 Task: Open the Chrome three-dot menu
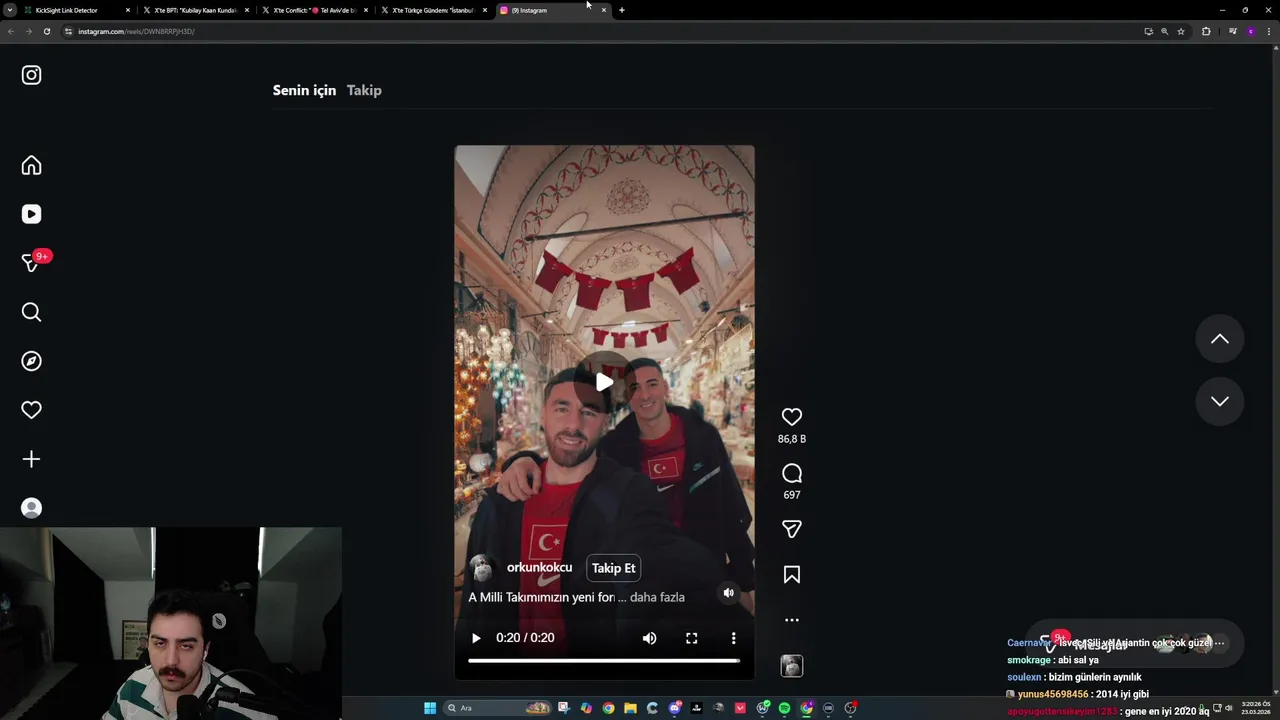[x=1269, y=31]
